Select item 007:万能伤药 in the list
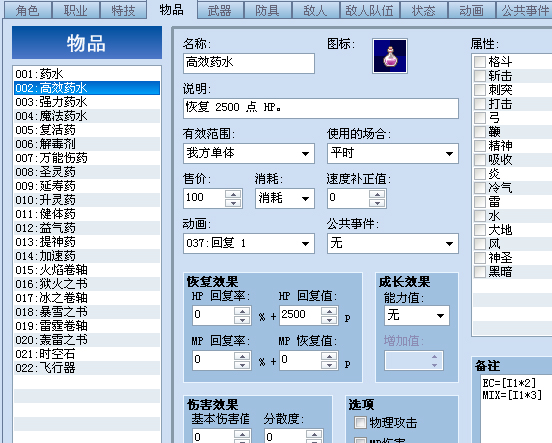This screenshot has width=552, height=443. pos(87,158)
